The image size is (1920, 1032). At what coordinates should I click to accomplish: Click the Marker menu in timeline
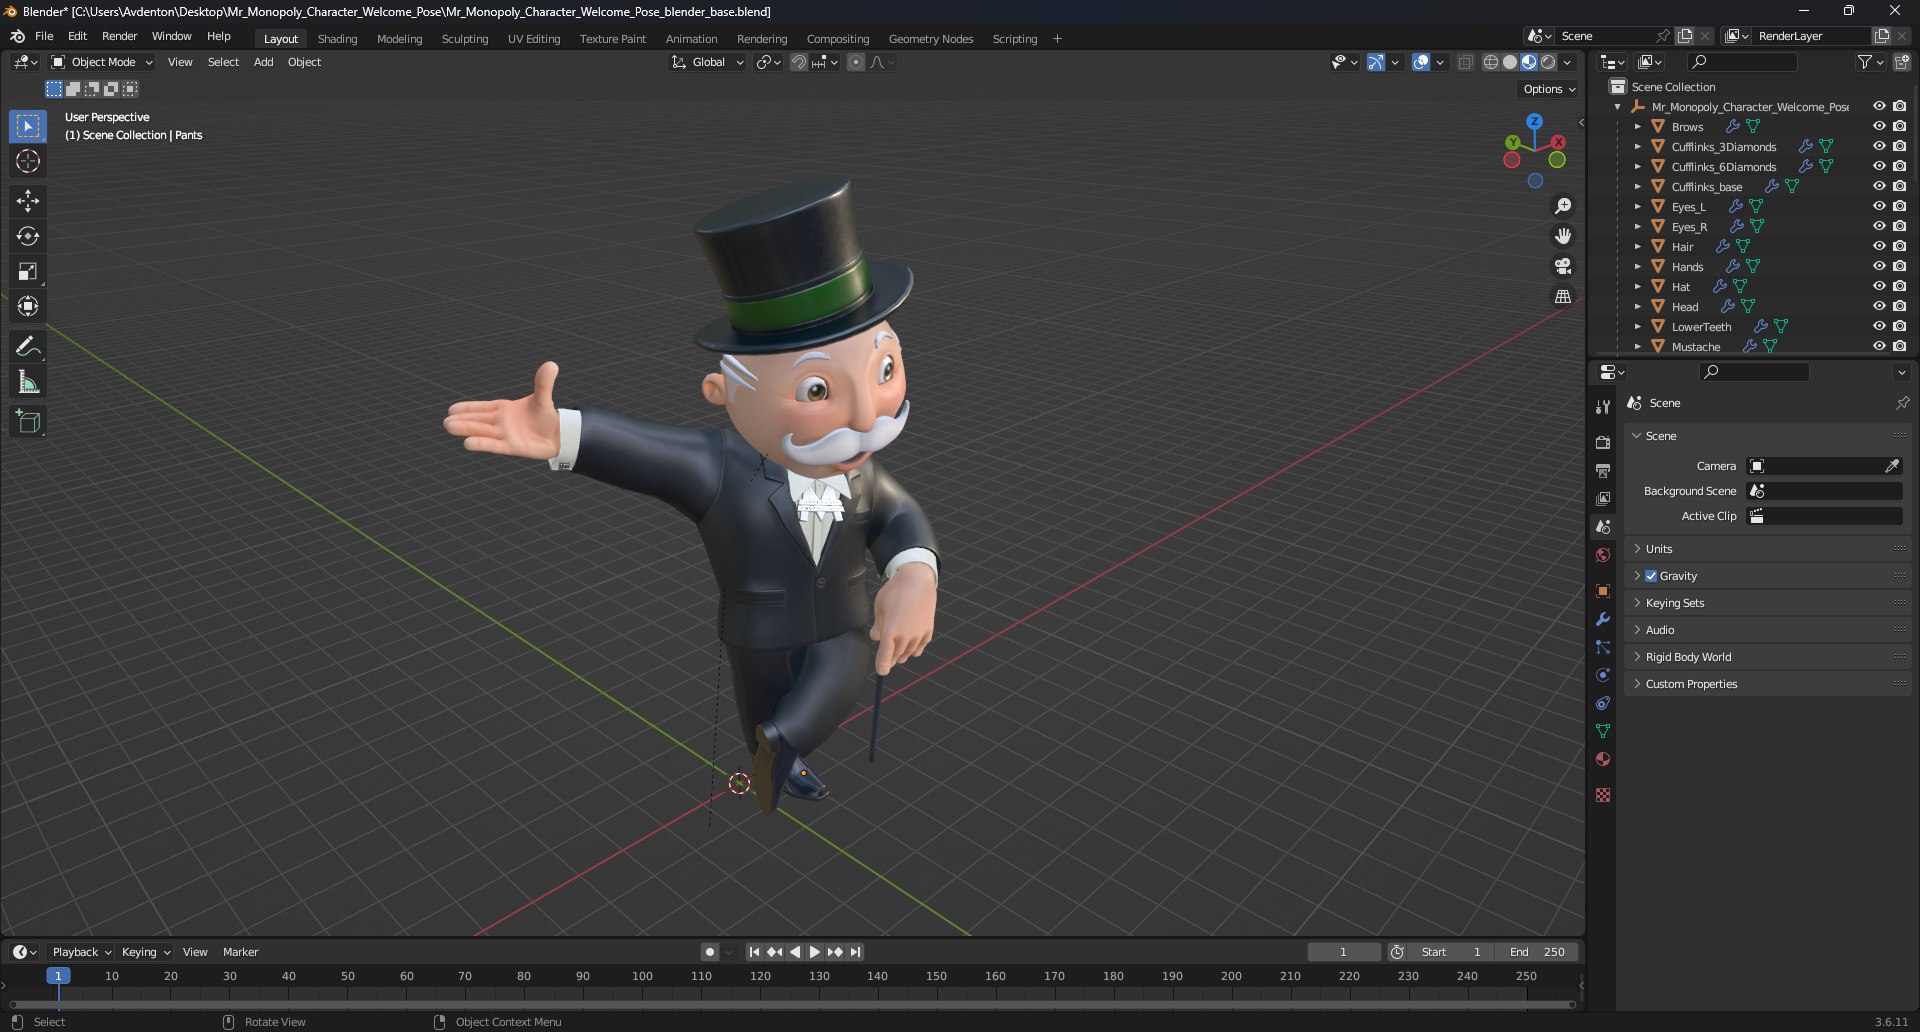point(240,952)
